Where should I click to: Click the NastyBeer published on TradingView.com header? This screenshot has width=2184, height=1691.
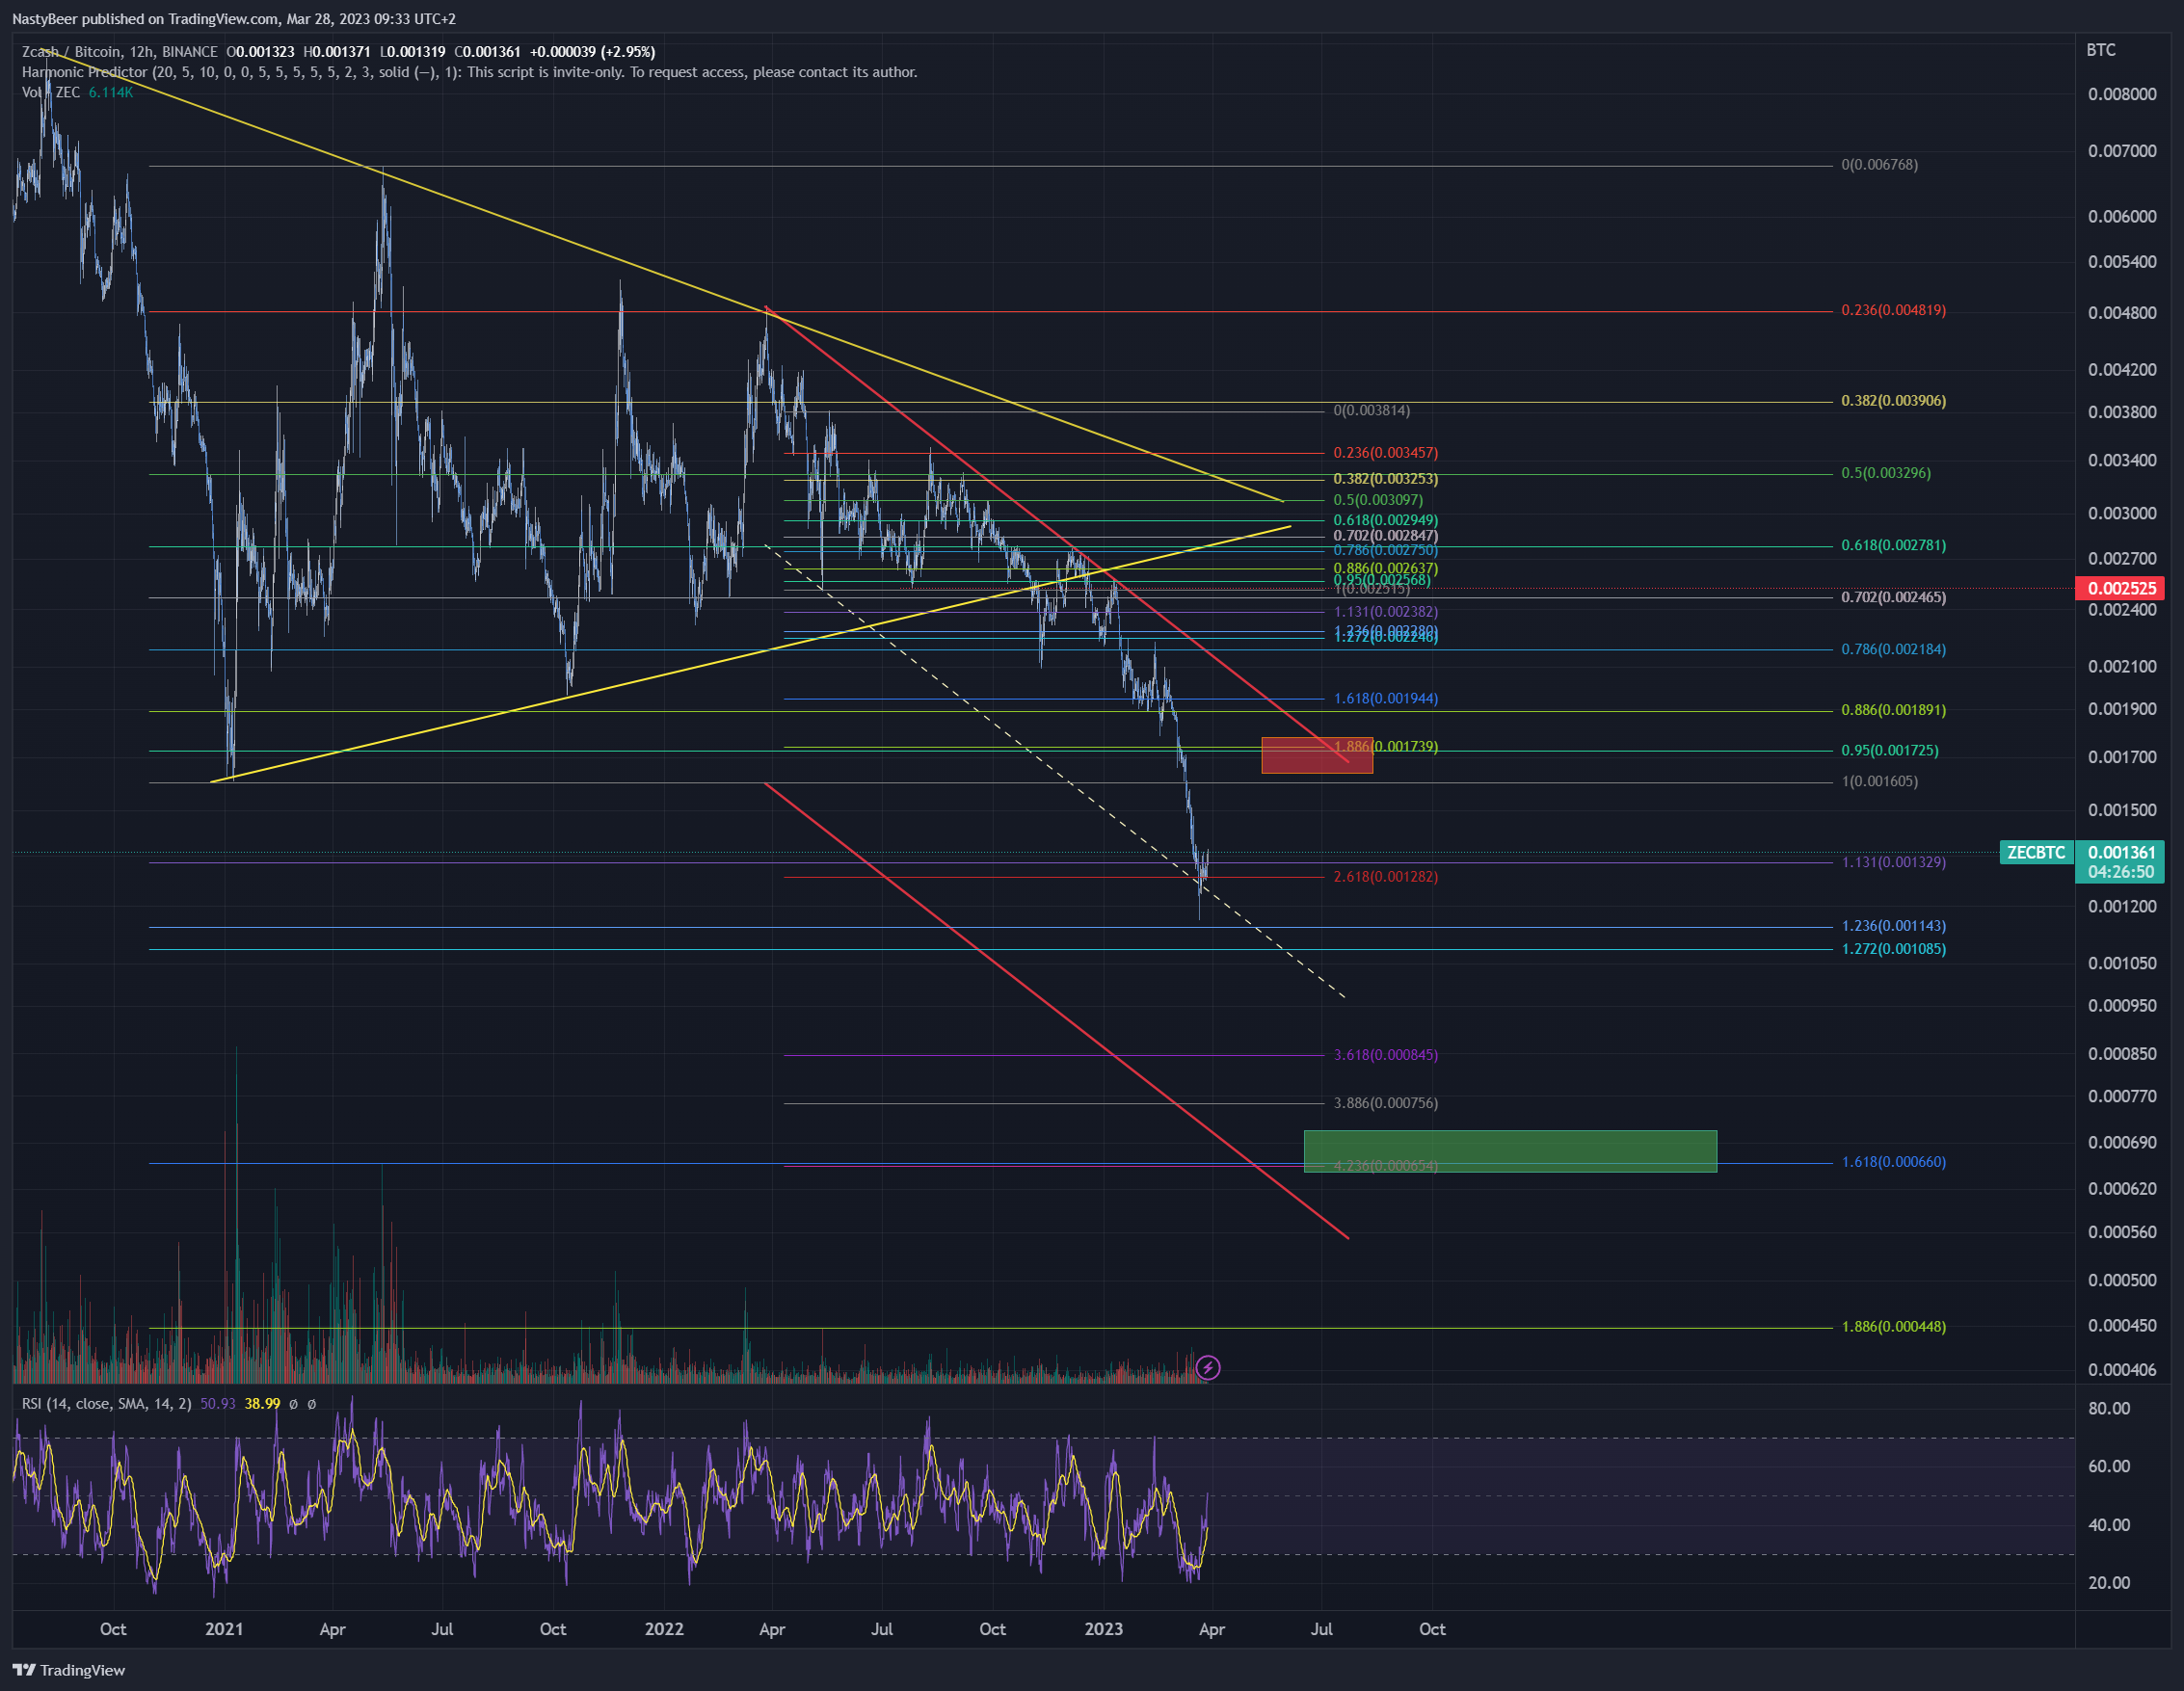[x=234, y=19]
